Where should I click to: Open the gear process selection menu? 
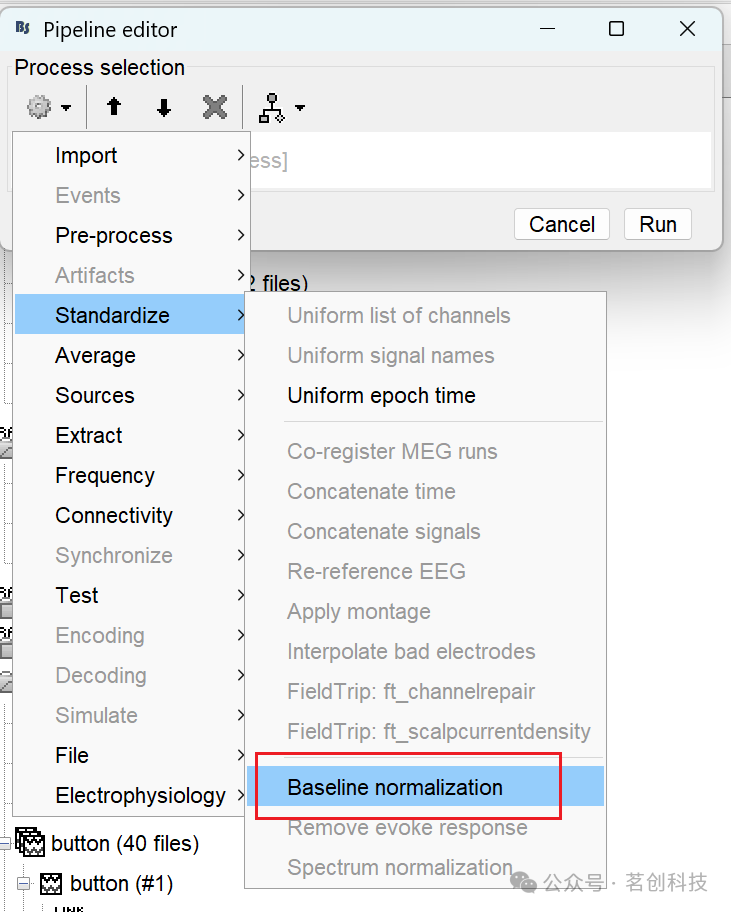[x=40, y=107]
